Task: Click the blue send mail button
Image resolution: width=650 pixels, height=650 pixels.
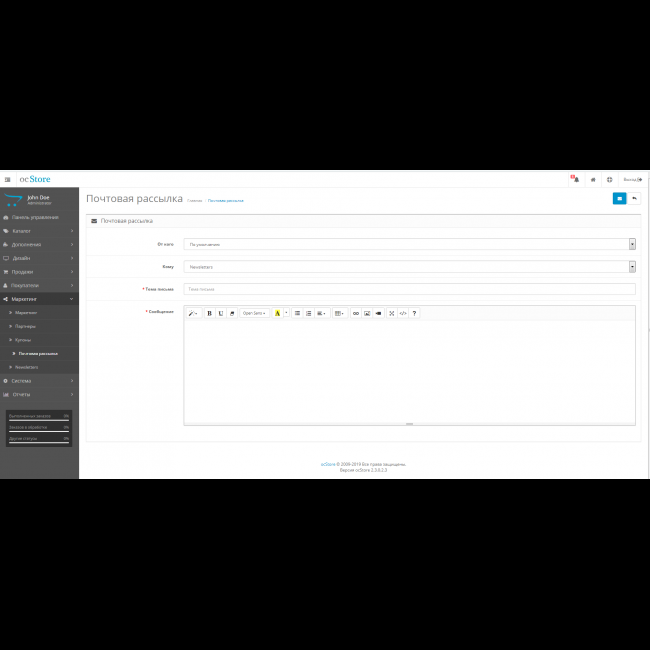Action: coord(619,198)
